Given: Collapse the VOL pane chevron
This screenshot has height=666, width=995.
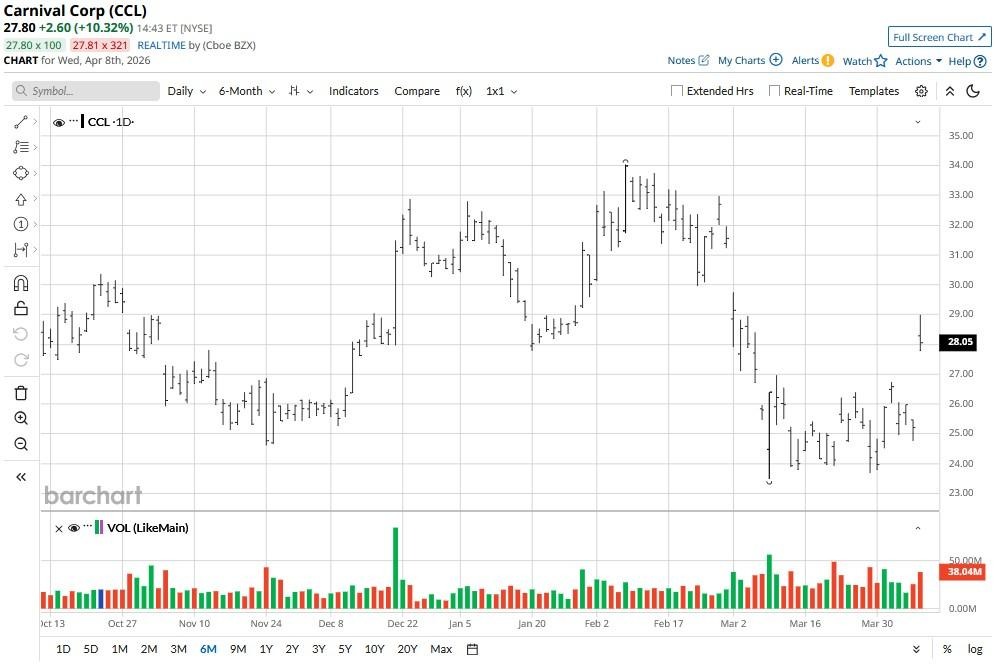Looking at the screenshot, I should (x=918, y=528).
